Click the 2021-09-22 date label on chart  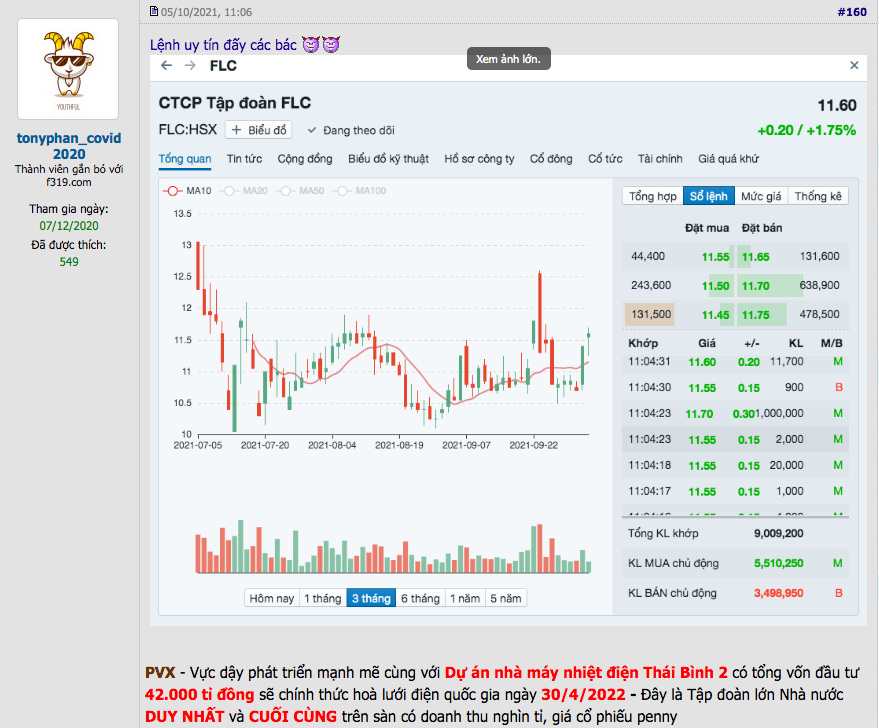click(x=533, y=445)
